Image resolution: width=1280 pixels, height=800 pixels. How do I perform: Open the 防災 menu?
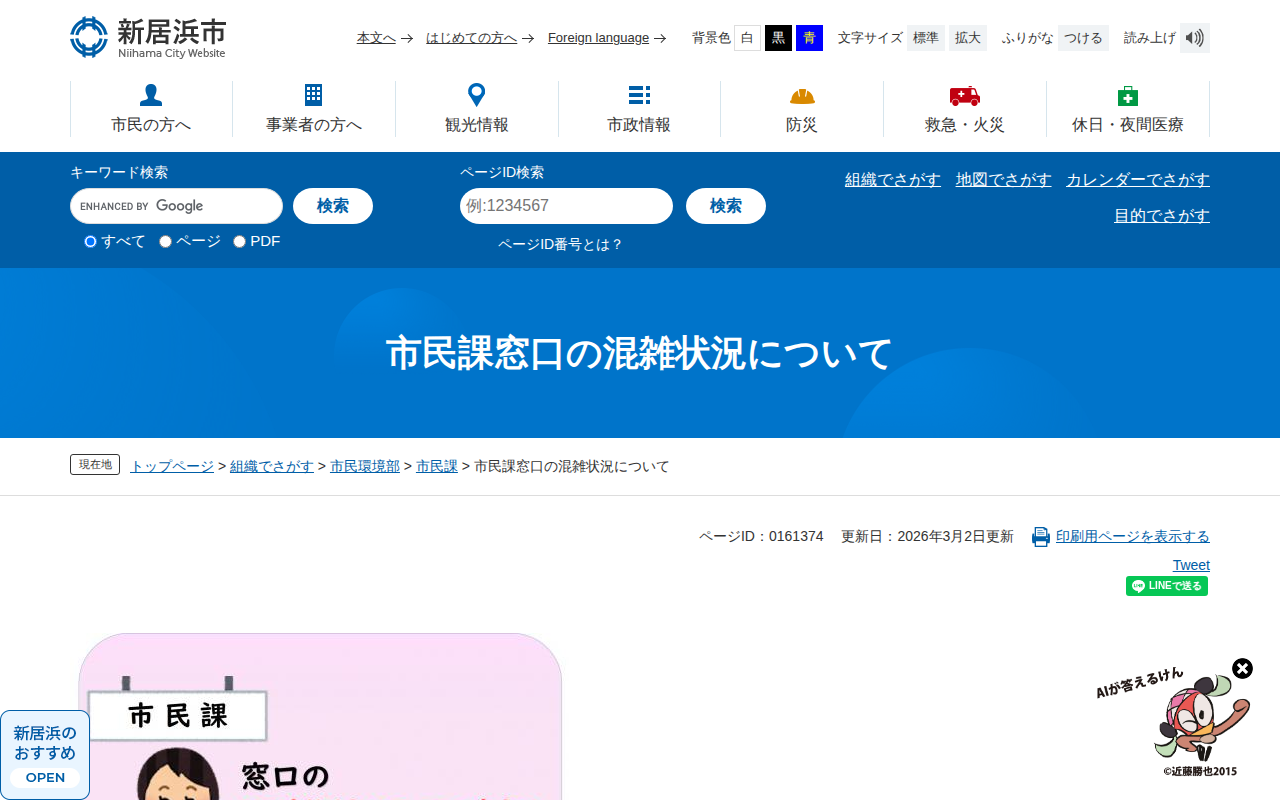[x=802, y=109]
